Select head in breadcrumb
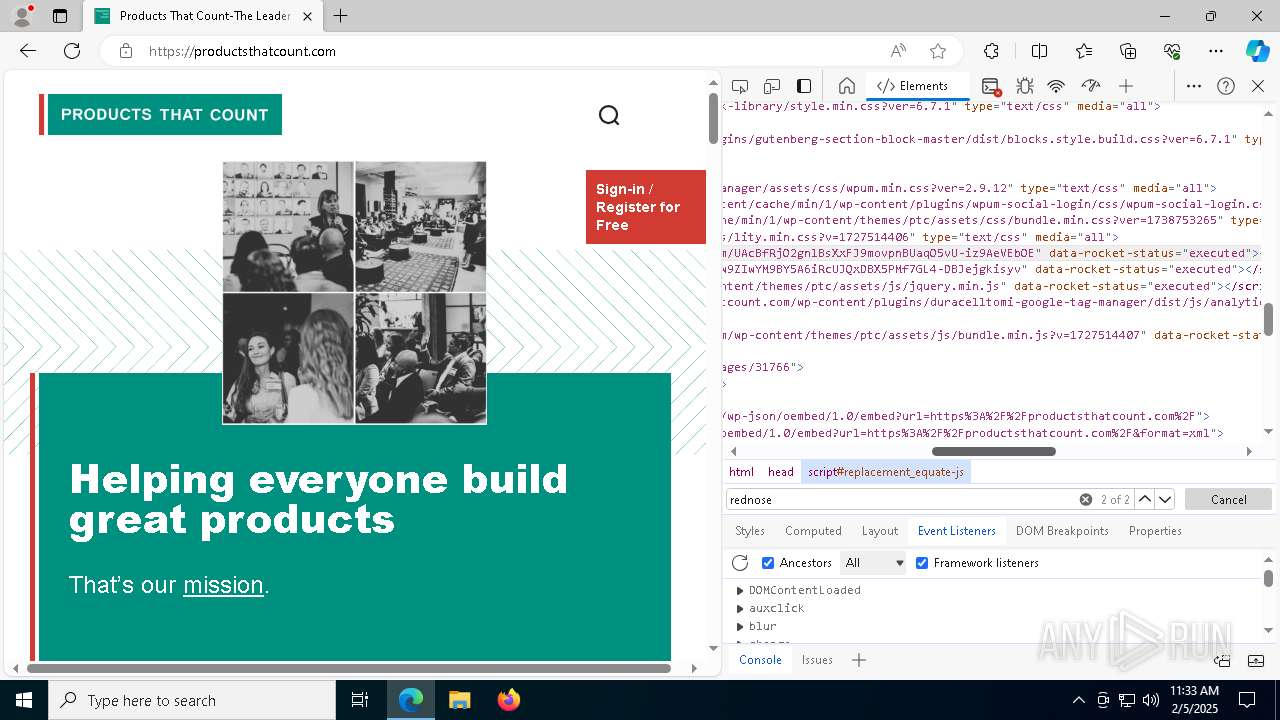1280x720 pixels. pos(781,472)
